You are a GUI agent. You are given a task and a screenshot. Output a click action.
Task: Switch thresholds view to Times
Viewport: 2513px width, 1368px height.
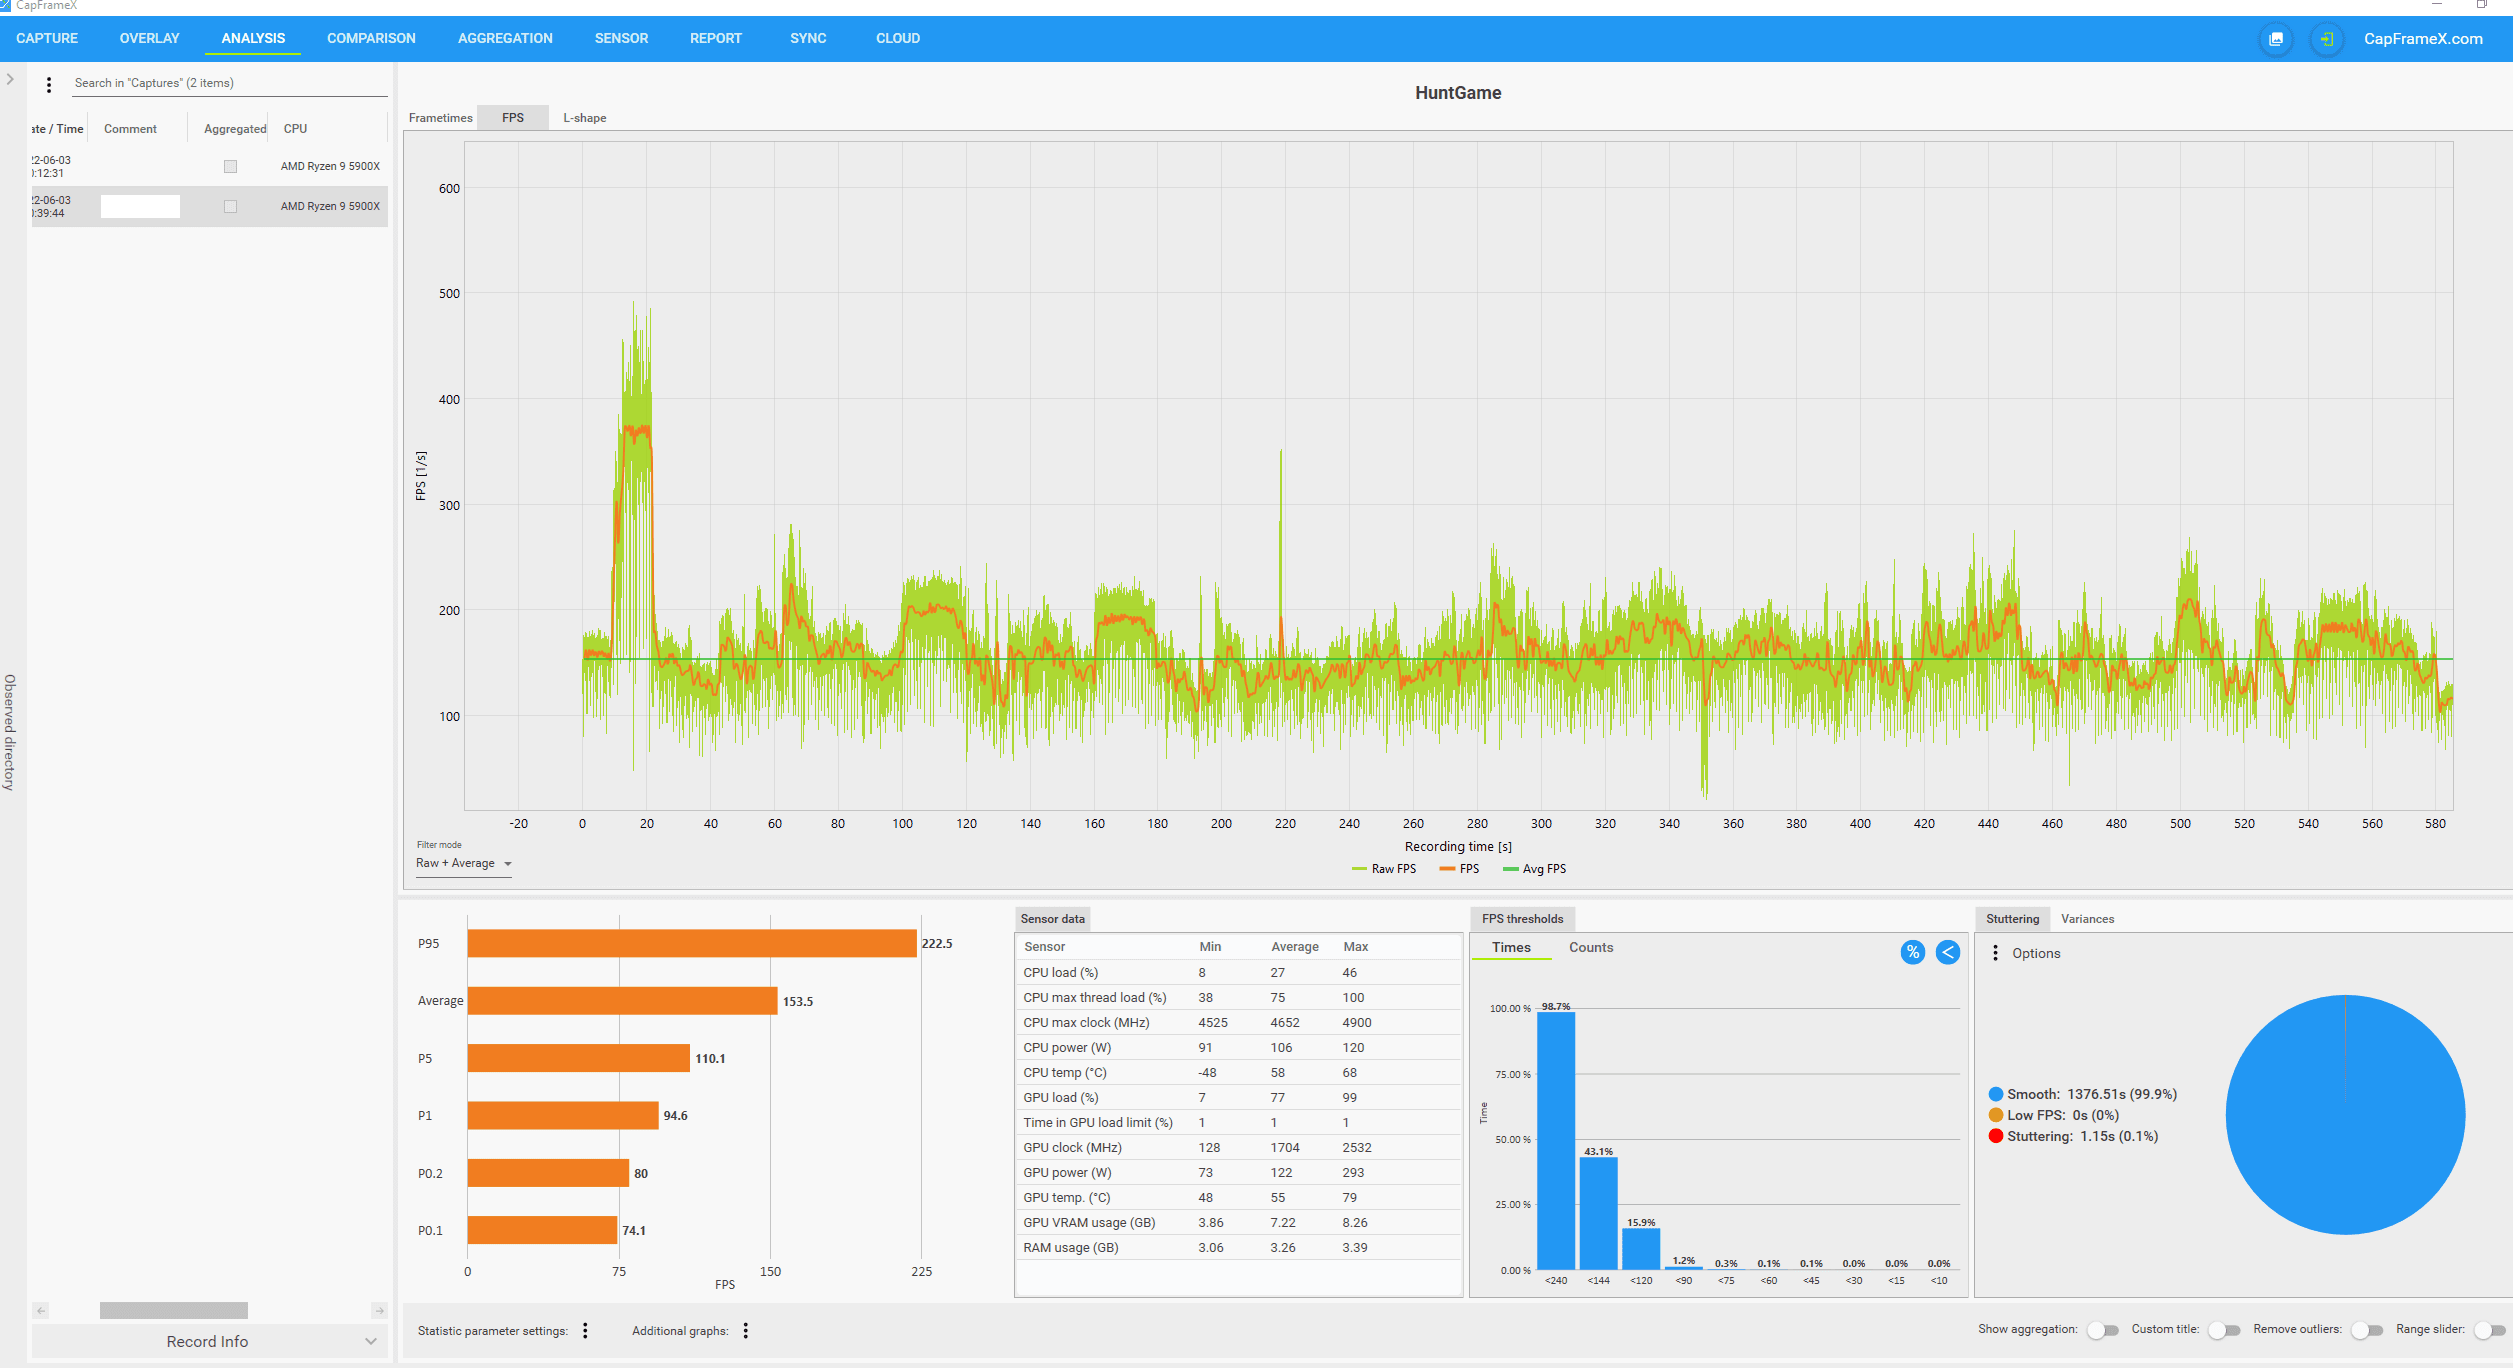pos(1511,947)
